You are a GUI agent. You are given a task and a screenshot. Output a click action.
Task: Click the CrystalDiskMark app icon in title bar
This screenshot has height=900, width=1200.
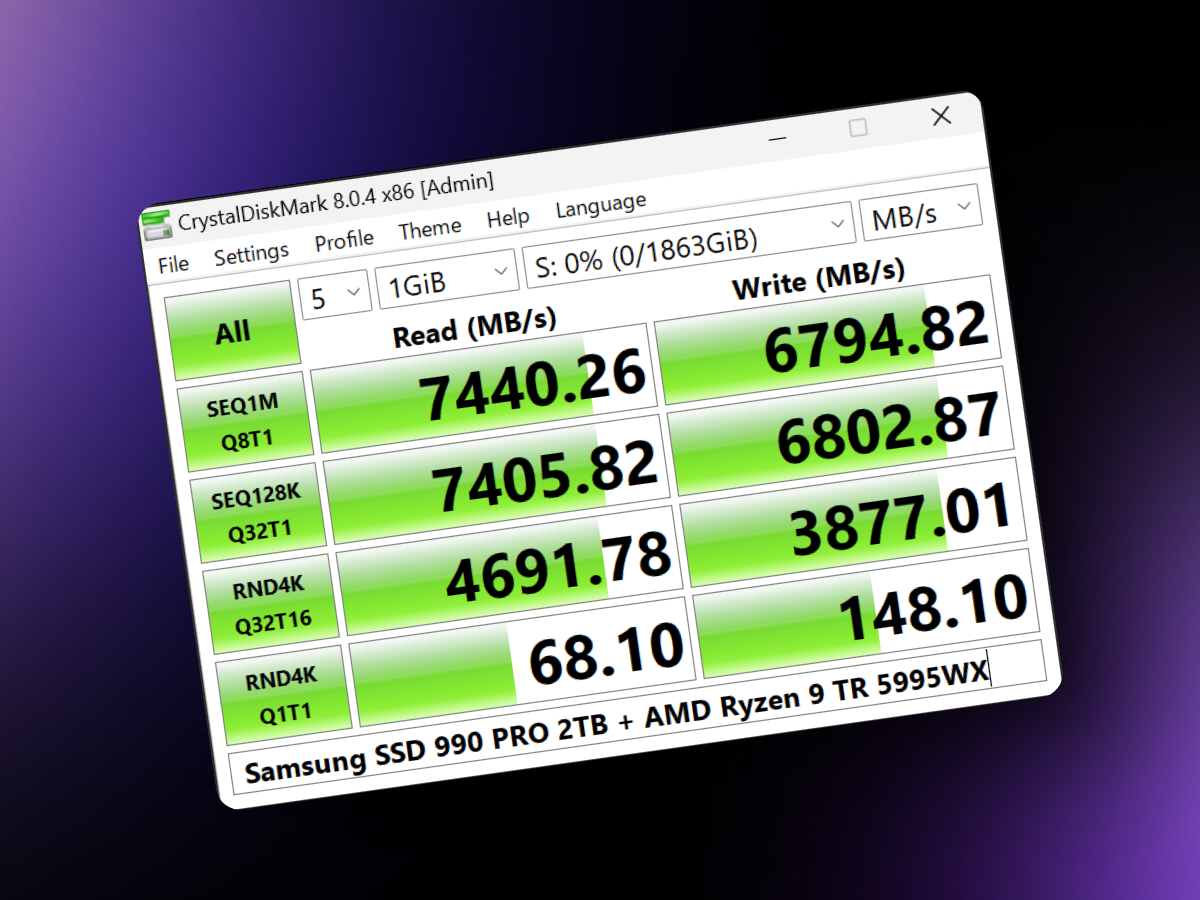156,224
